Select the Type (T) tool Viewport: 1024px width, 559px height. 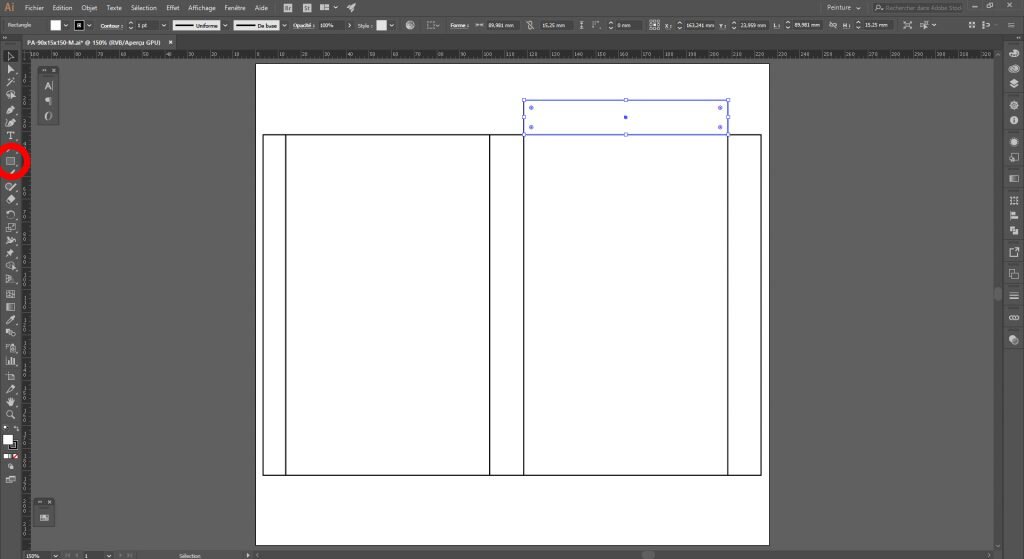11,135
